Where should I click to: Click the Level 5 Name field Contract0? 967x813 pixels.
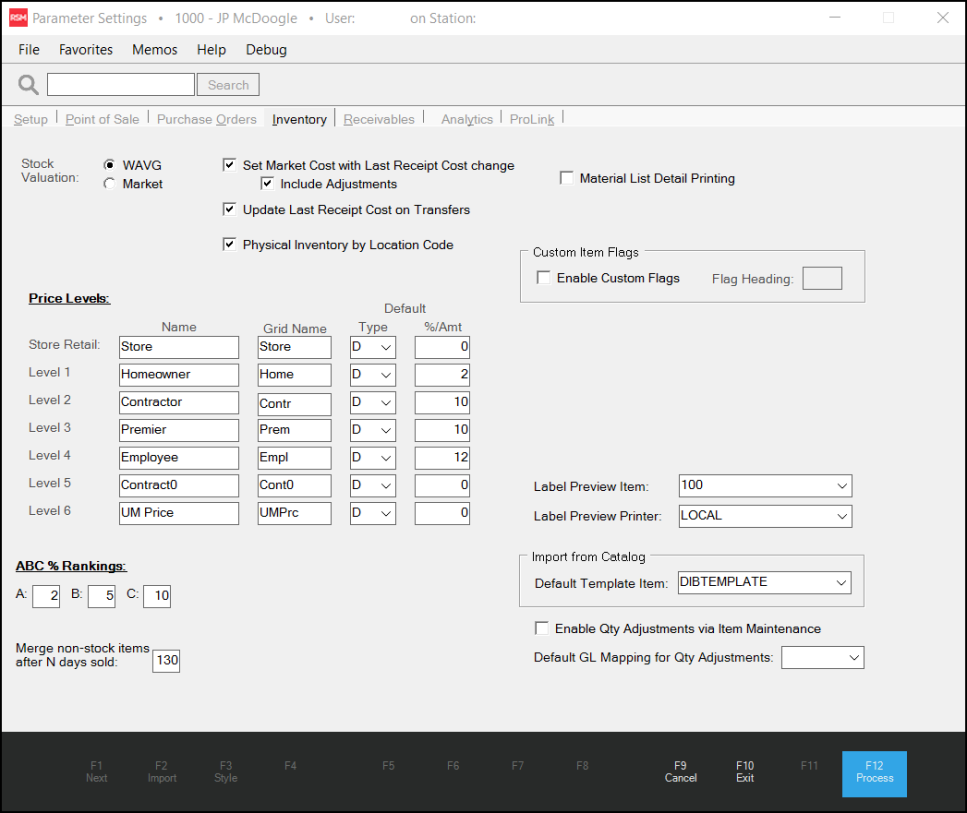click(179, 485)
